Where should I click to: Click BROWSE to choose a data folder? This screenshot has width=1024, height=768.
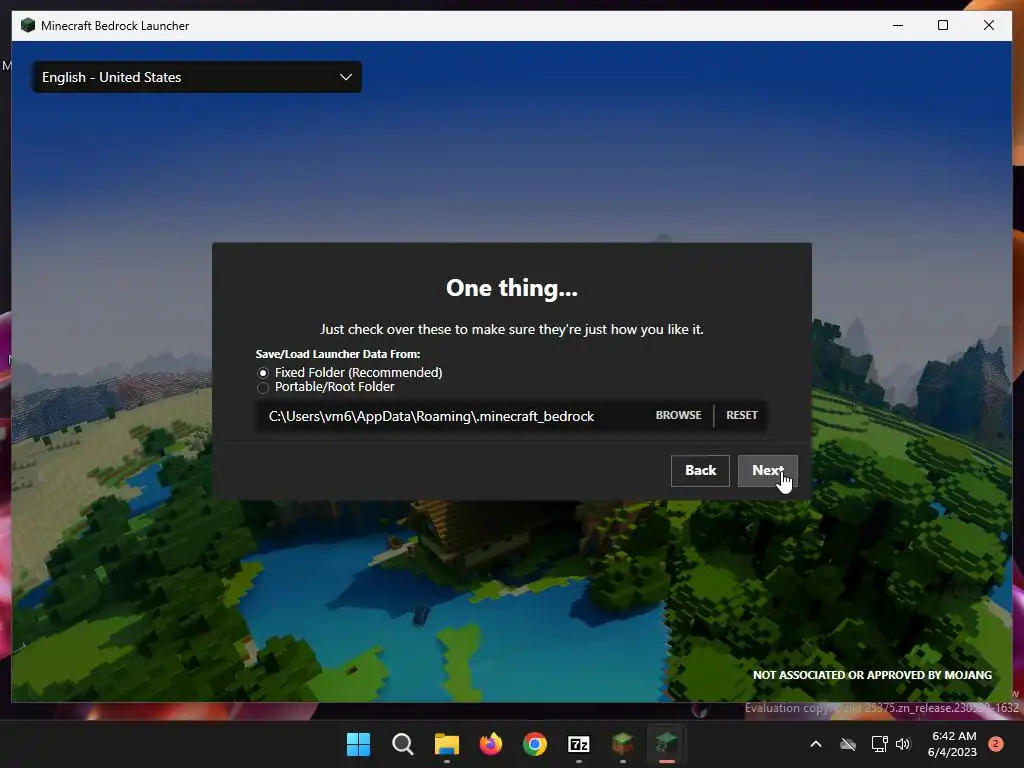679,415
